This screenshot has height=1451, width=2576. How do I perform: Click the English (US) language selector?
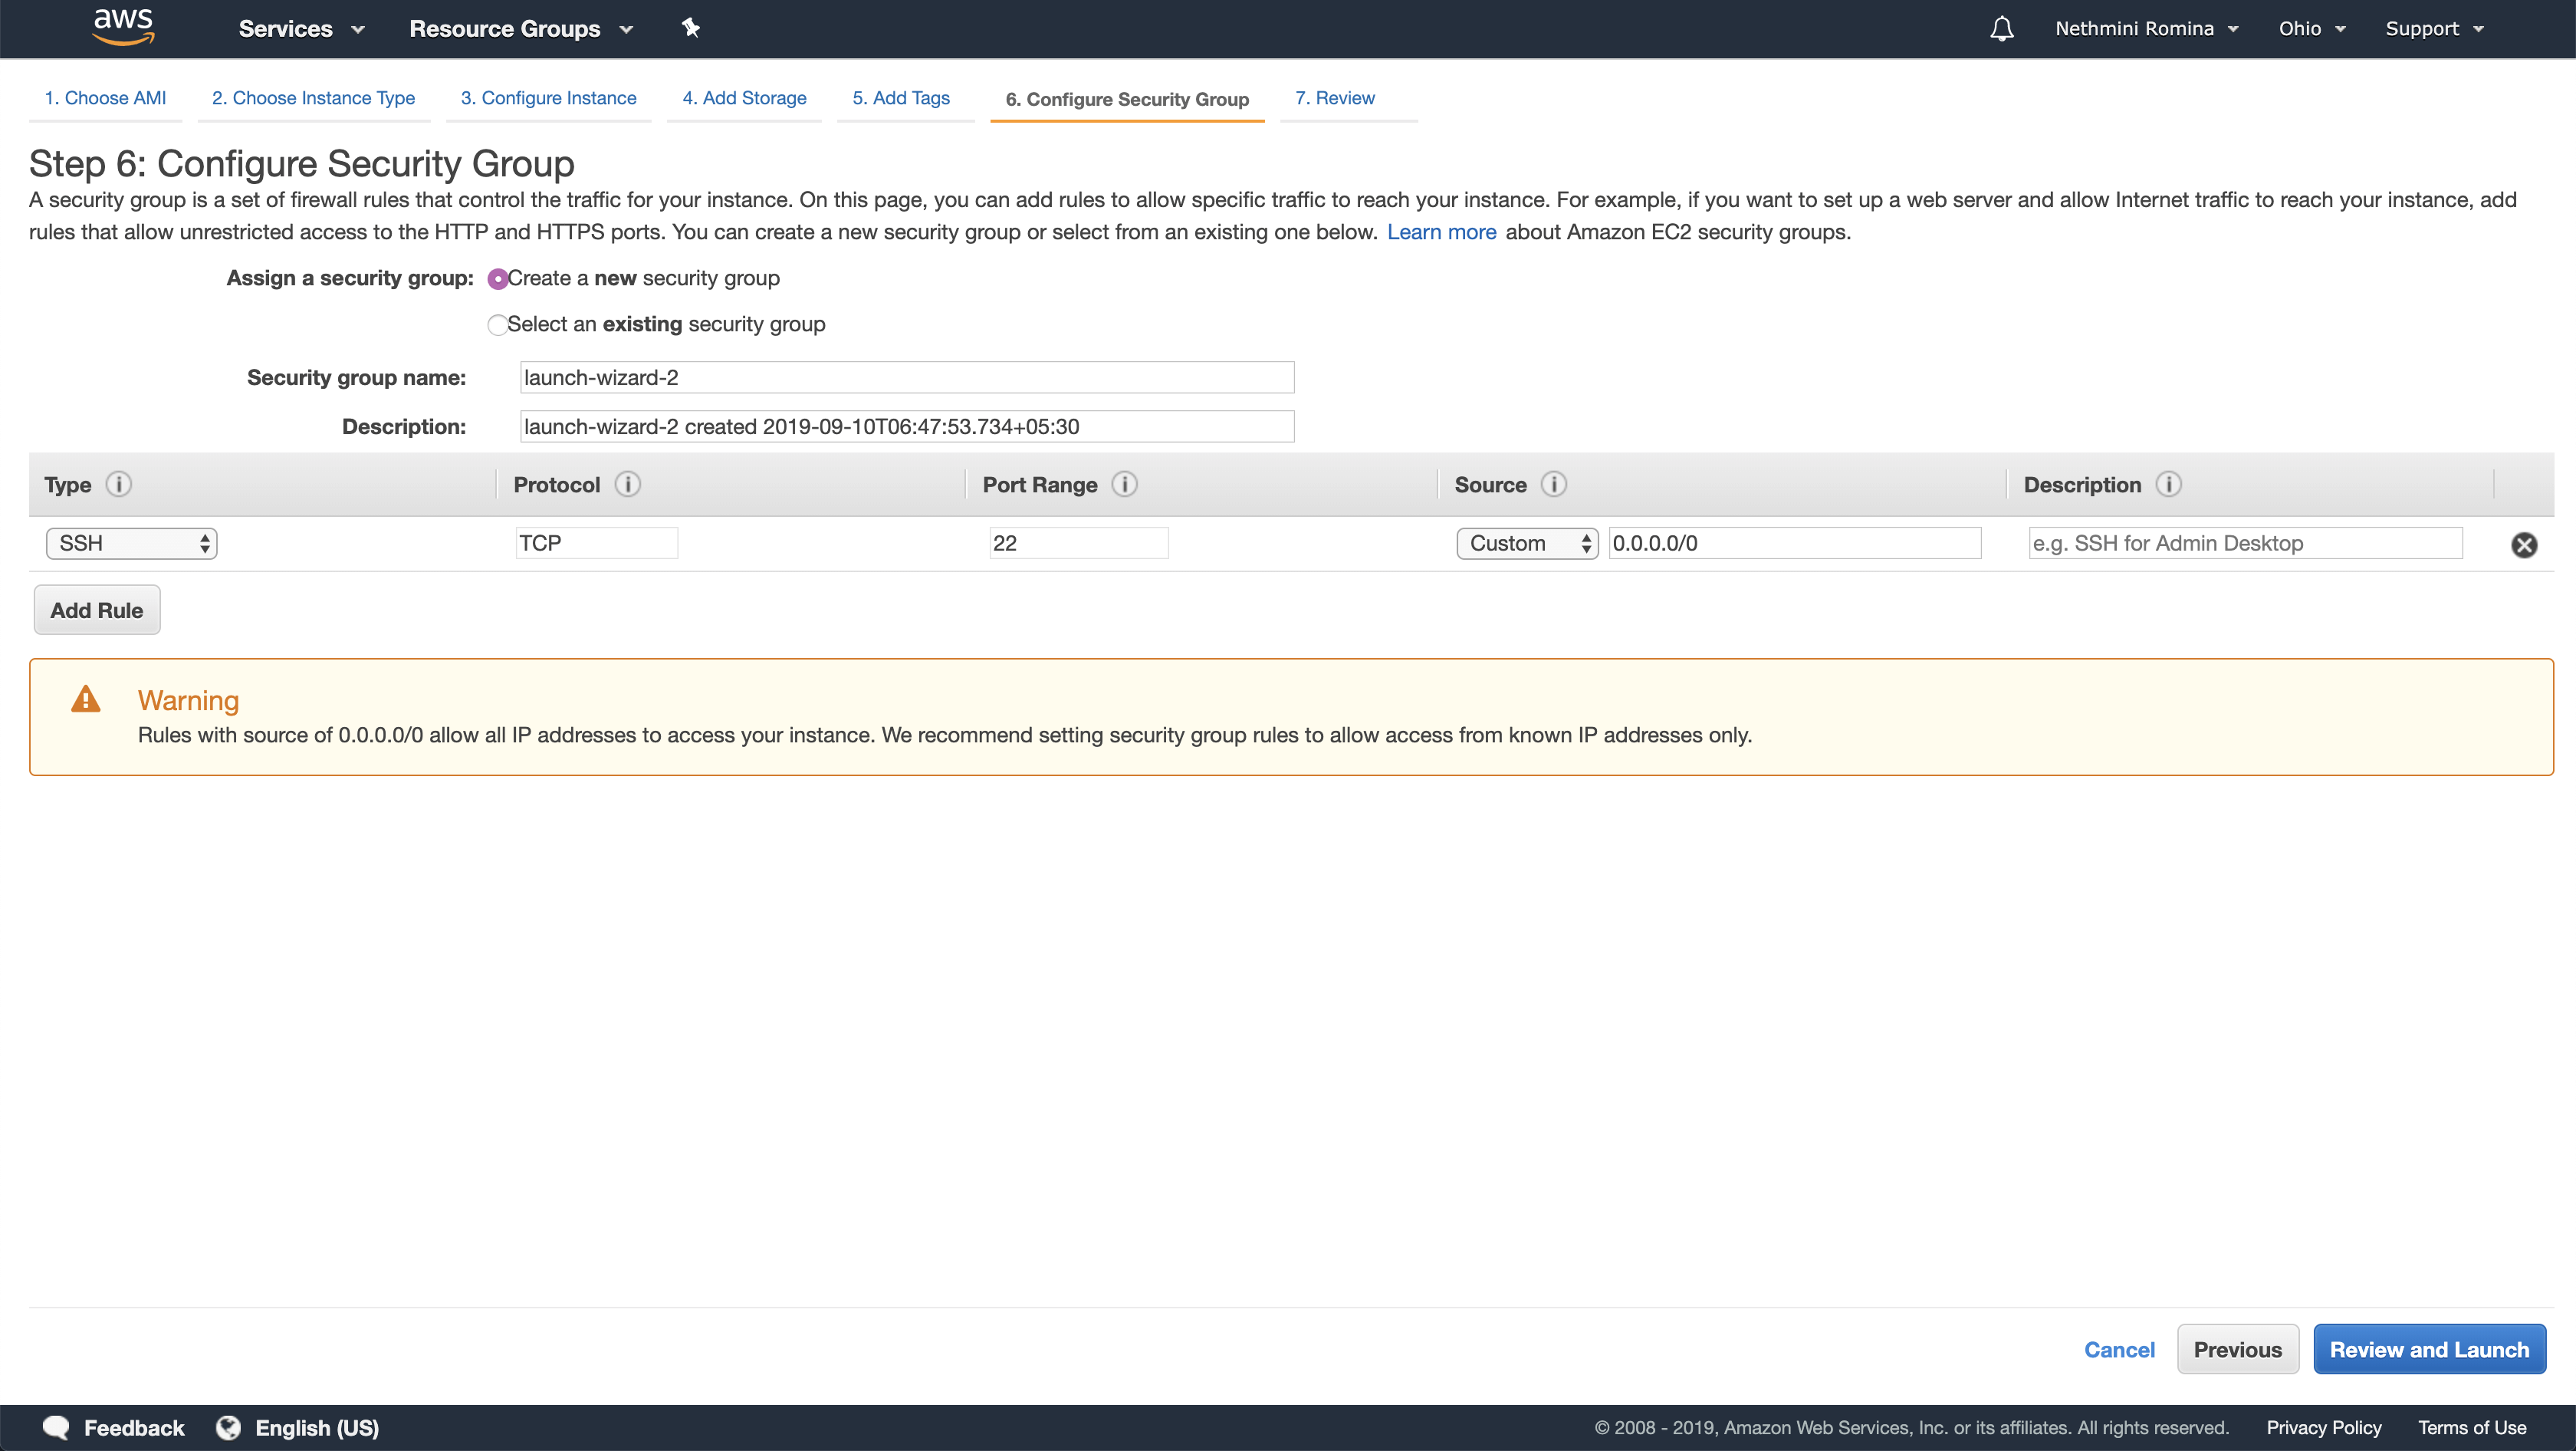click(317, 1428)
